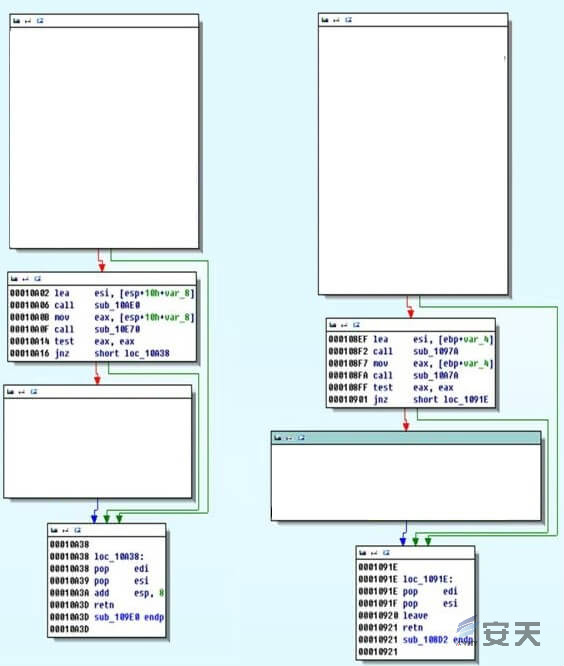Click the group icon on the 000108EF block header
Viewport: 564px width, 666px height.
pyautogui.click(x=356, y=325)
